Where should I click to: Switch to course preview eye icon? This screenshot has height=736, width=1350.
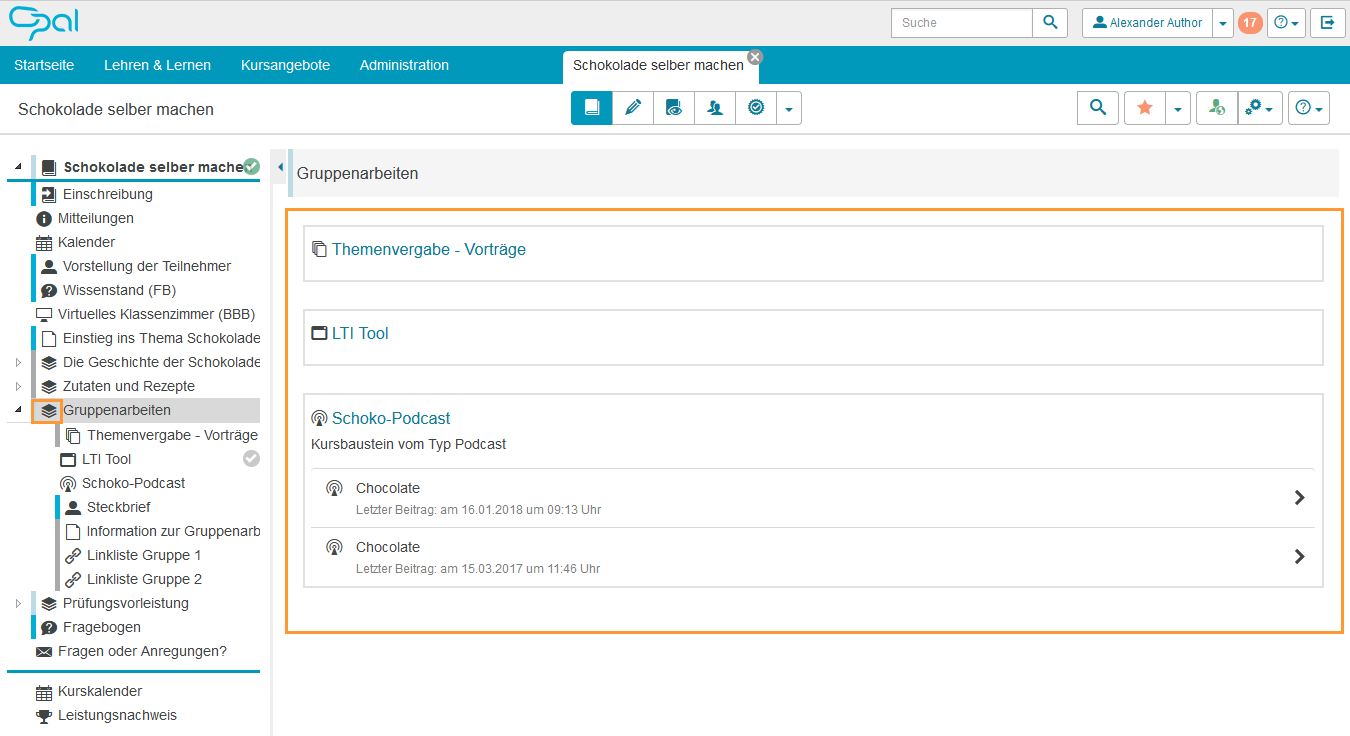674,108
